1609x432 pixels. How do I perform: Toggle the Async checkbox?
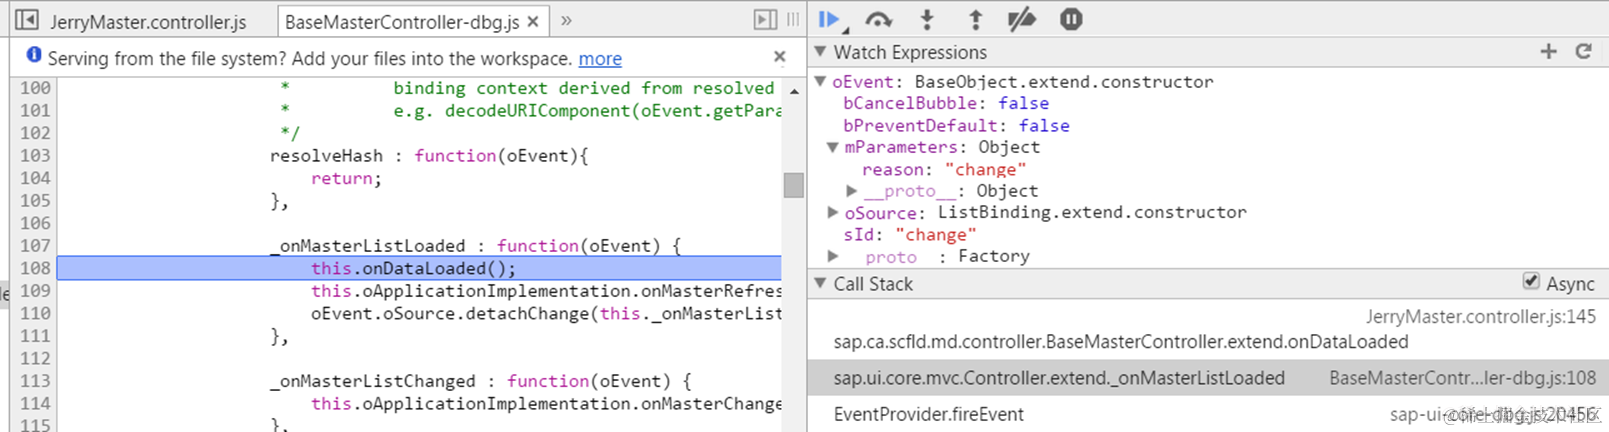1531,282
